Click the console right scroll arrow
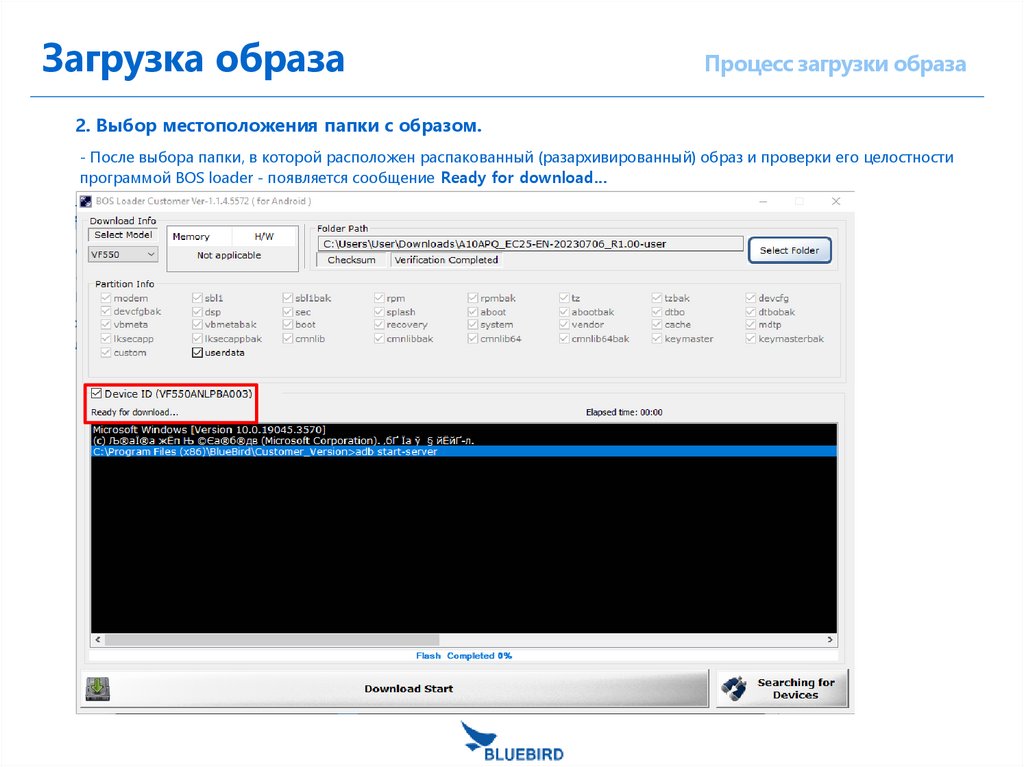This screenshot has height=767, width=1024. coord(830,640)
